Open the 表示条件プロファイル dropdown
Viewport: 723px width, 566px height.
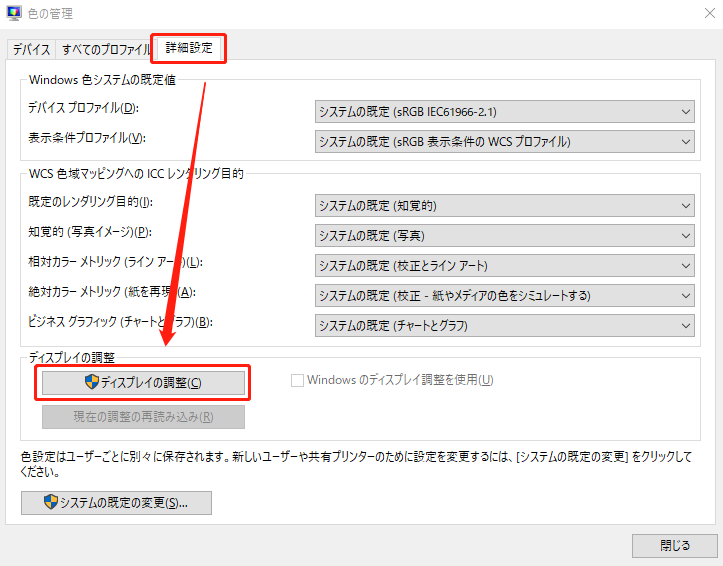504,142
